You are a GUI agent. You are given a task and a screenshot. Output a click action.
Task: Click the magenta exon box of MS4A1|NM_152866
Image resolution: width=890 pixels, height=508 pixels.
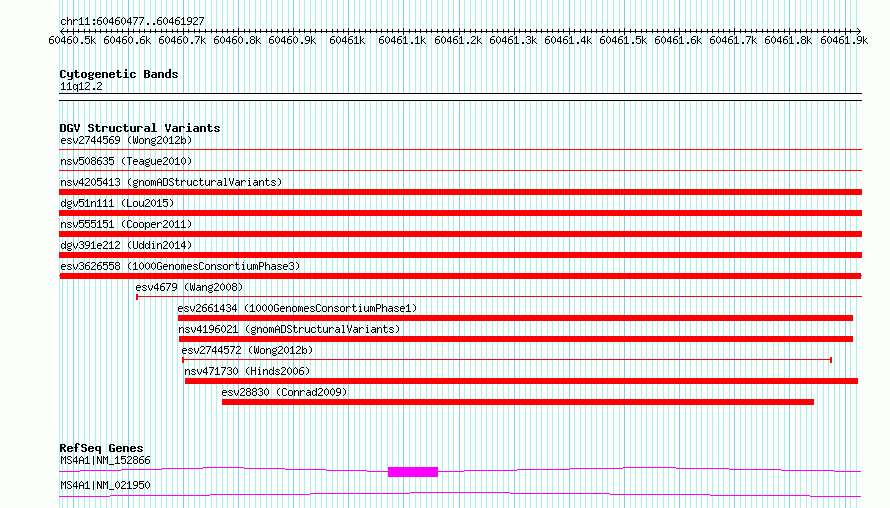(413, 472)
